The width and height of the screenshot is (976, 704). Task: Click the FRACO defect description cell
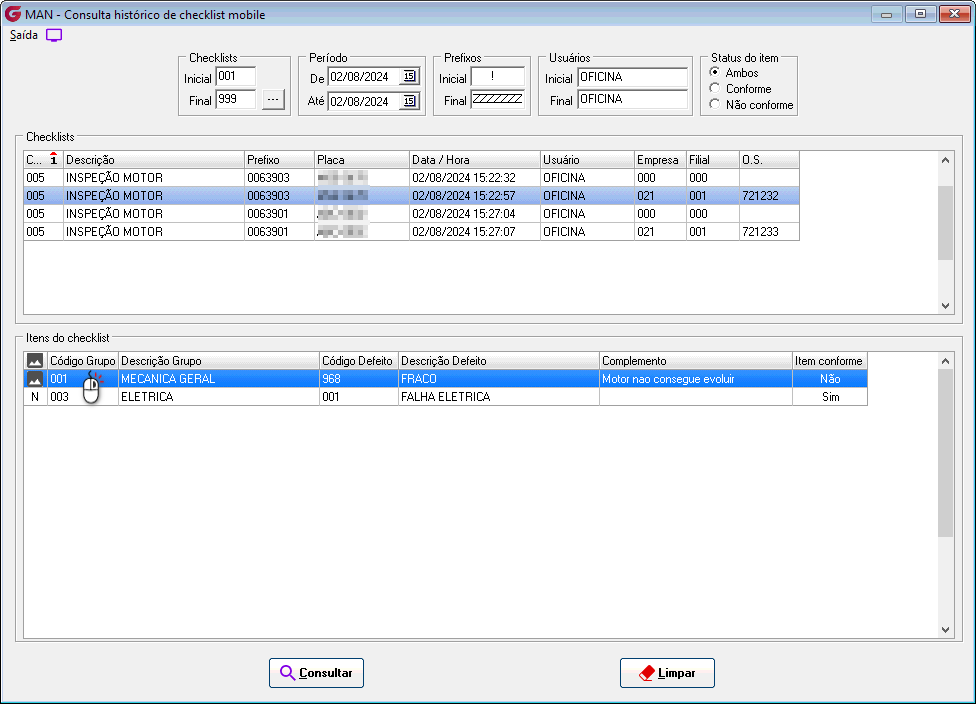(499, 379)
